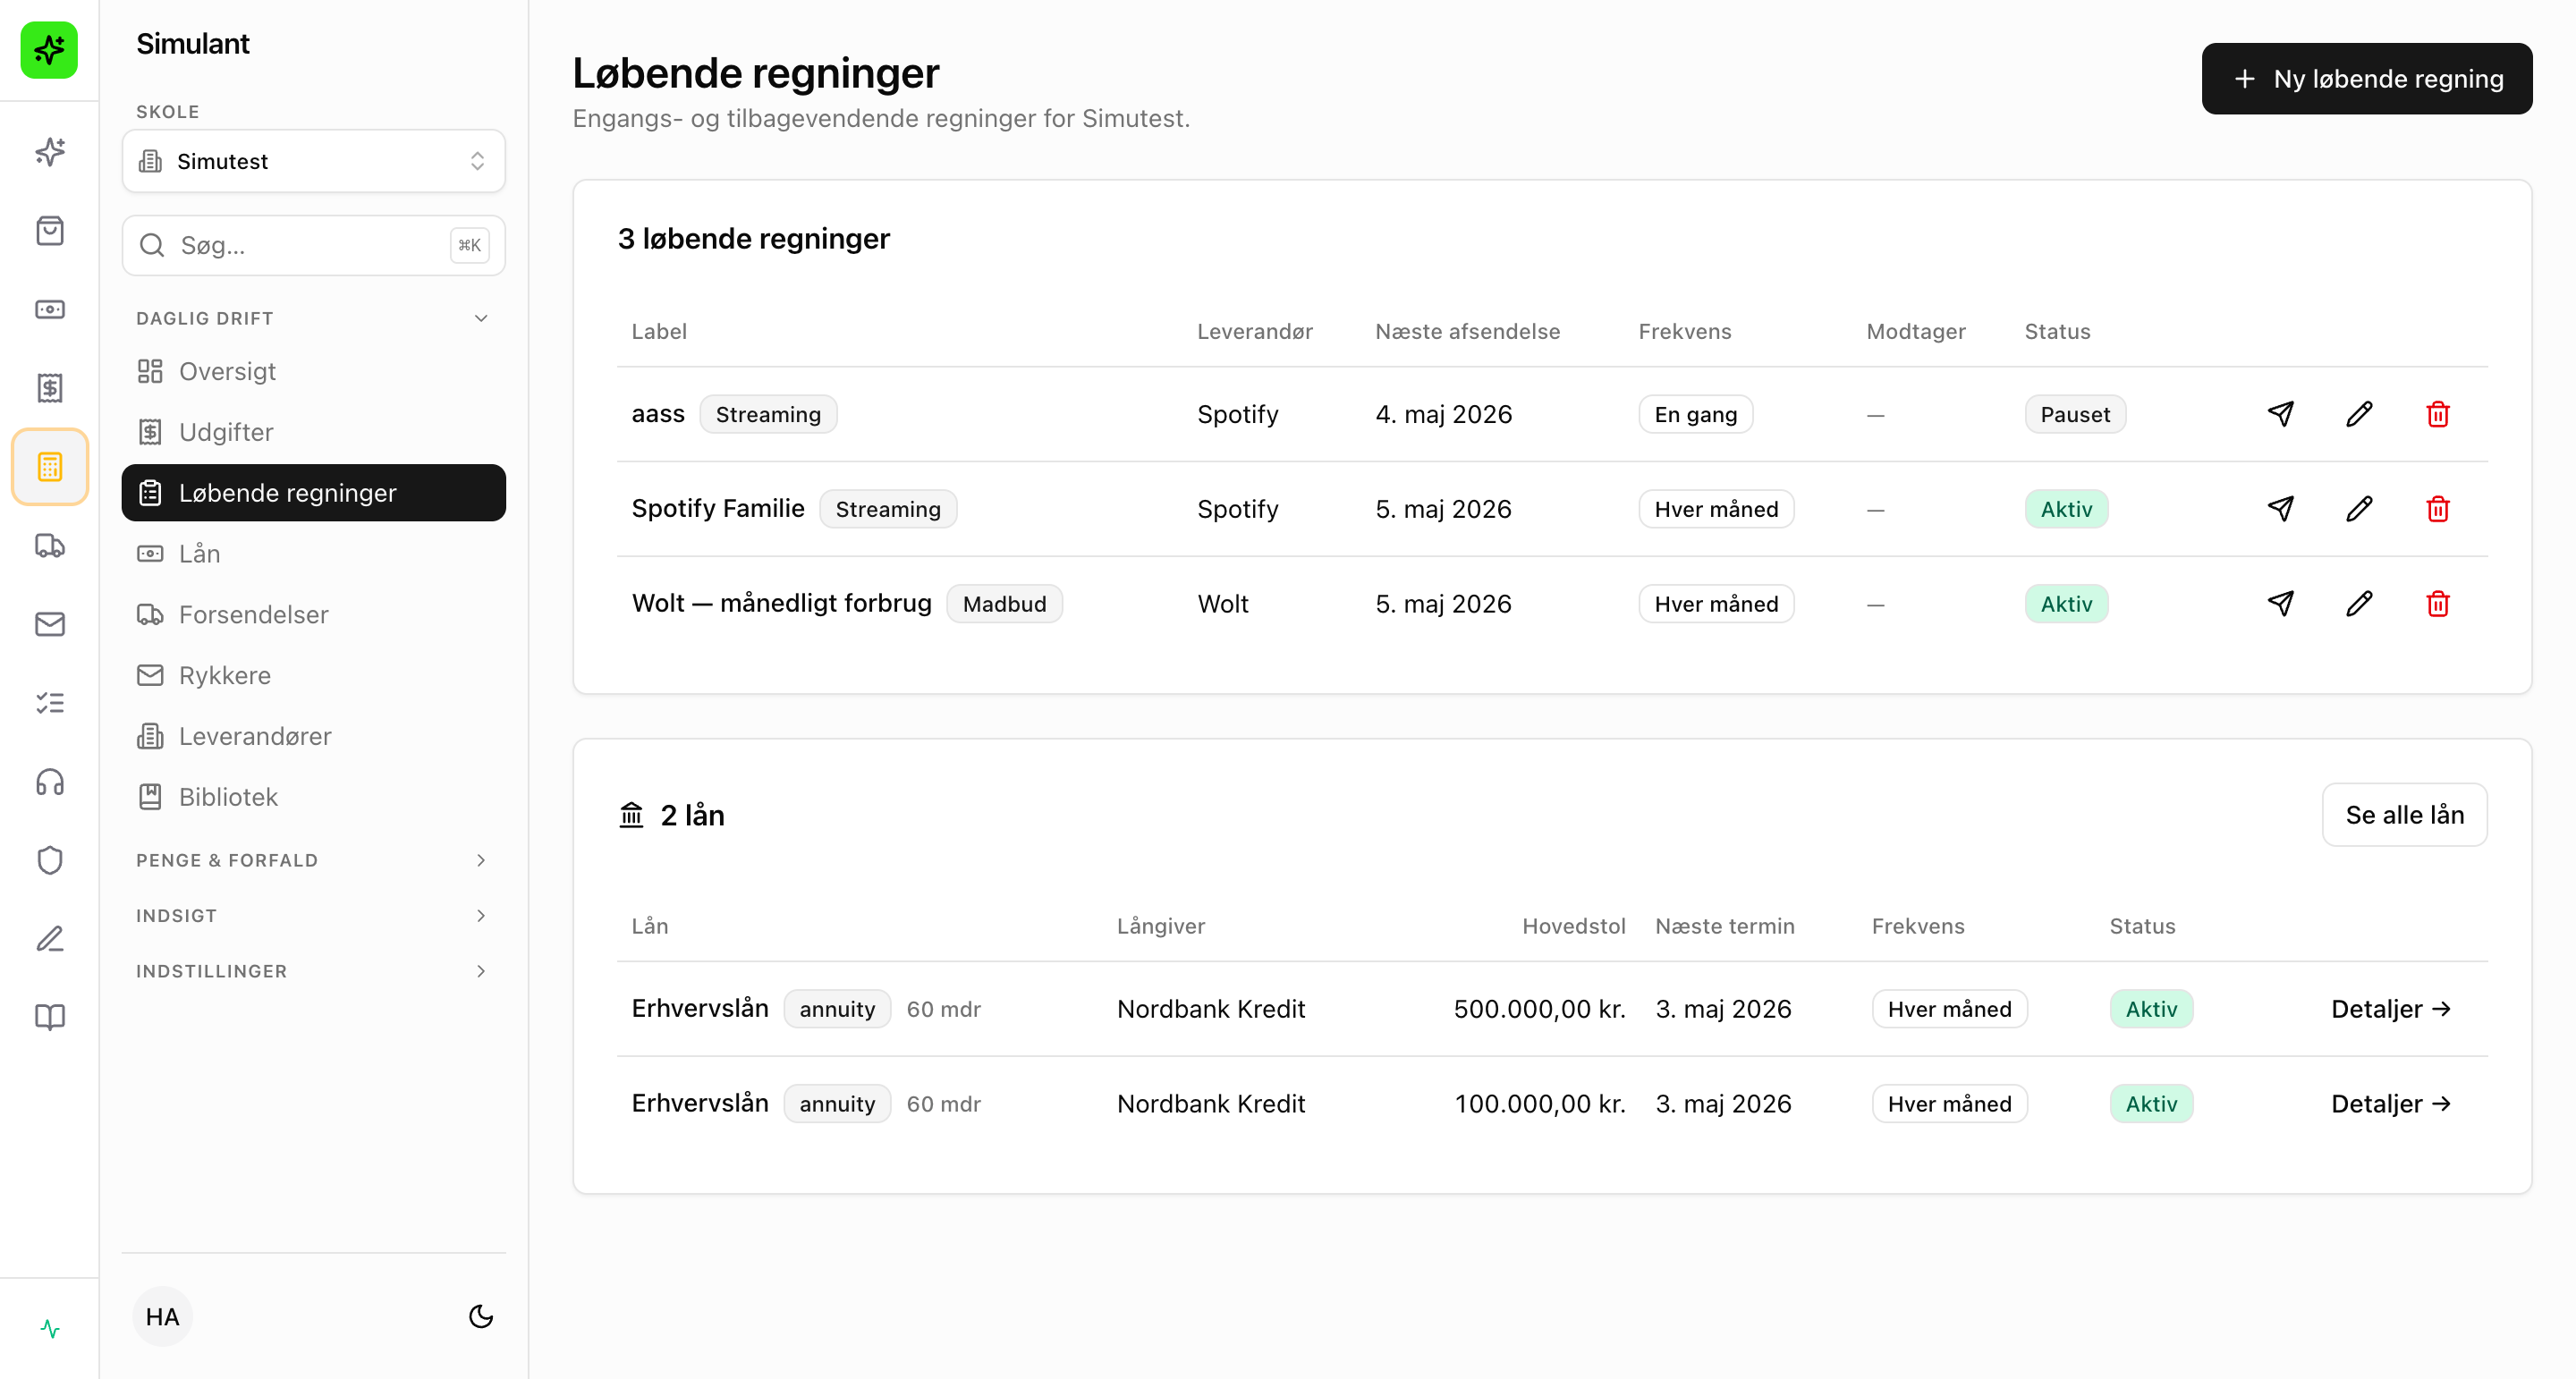This screenshot has height=1379, width=2576.
Task: Edit the aass bill
Action: tap(2359, 414)
